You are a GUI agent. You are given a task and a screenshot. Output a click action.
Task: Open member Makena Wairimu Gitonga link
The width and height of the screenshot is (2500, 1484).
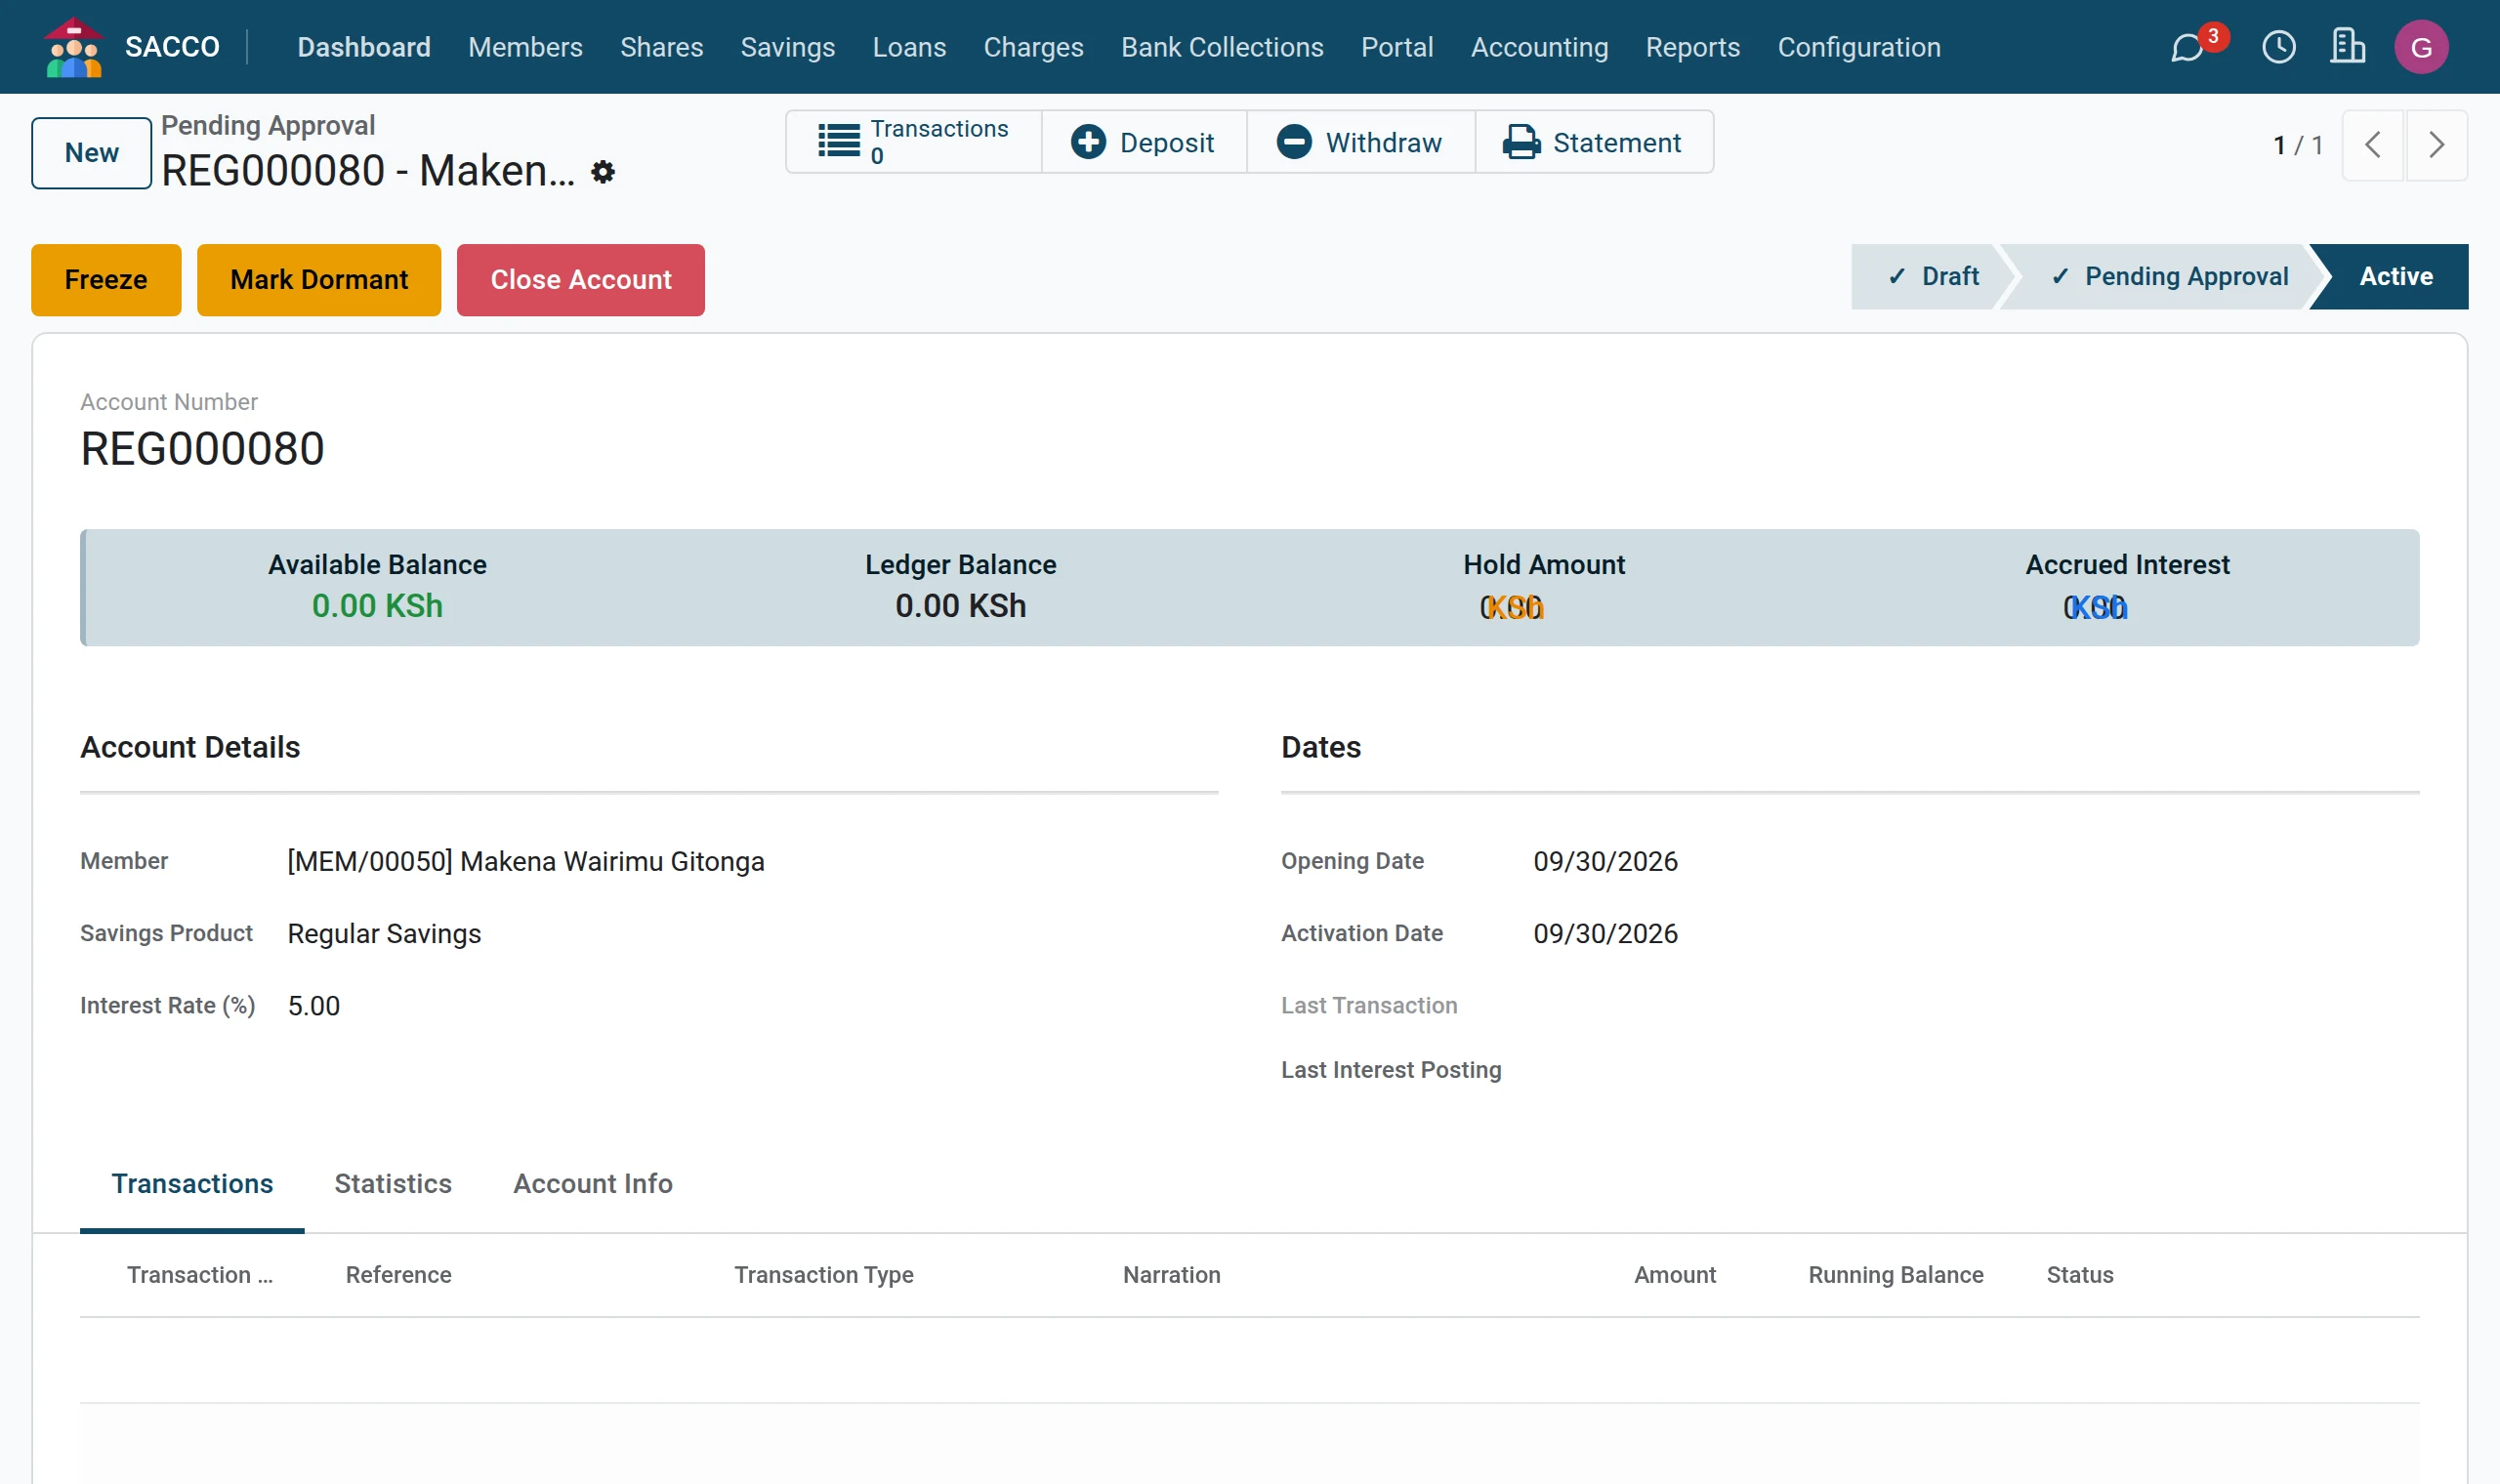(526, 861)
